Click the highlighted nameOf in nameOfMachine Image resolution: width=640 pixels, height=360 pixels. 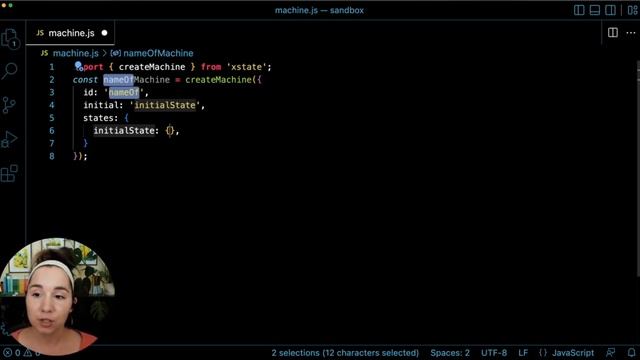118,80
